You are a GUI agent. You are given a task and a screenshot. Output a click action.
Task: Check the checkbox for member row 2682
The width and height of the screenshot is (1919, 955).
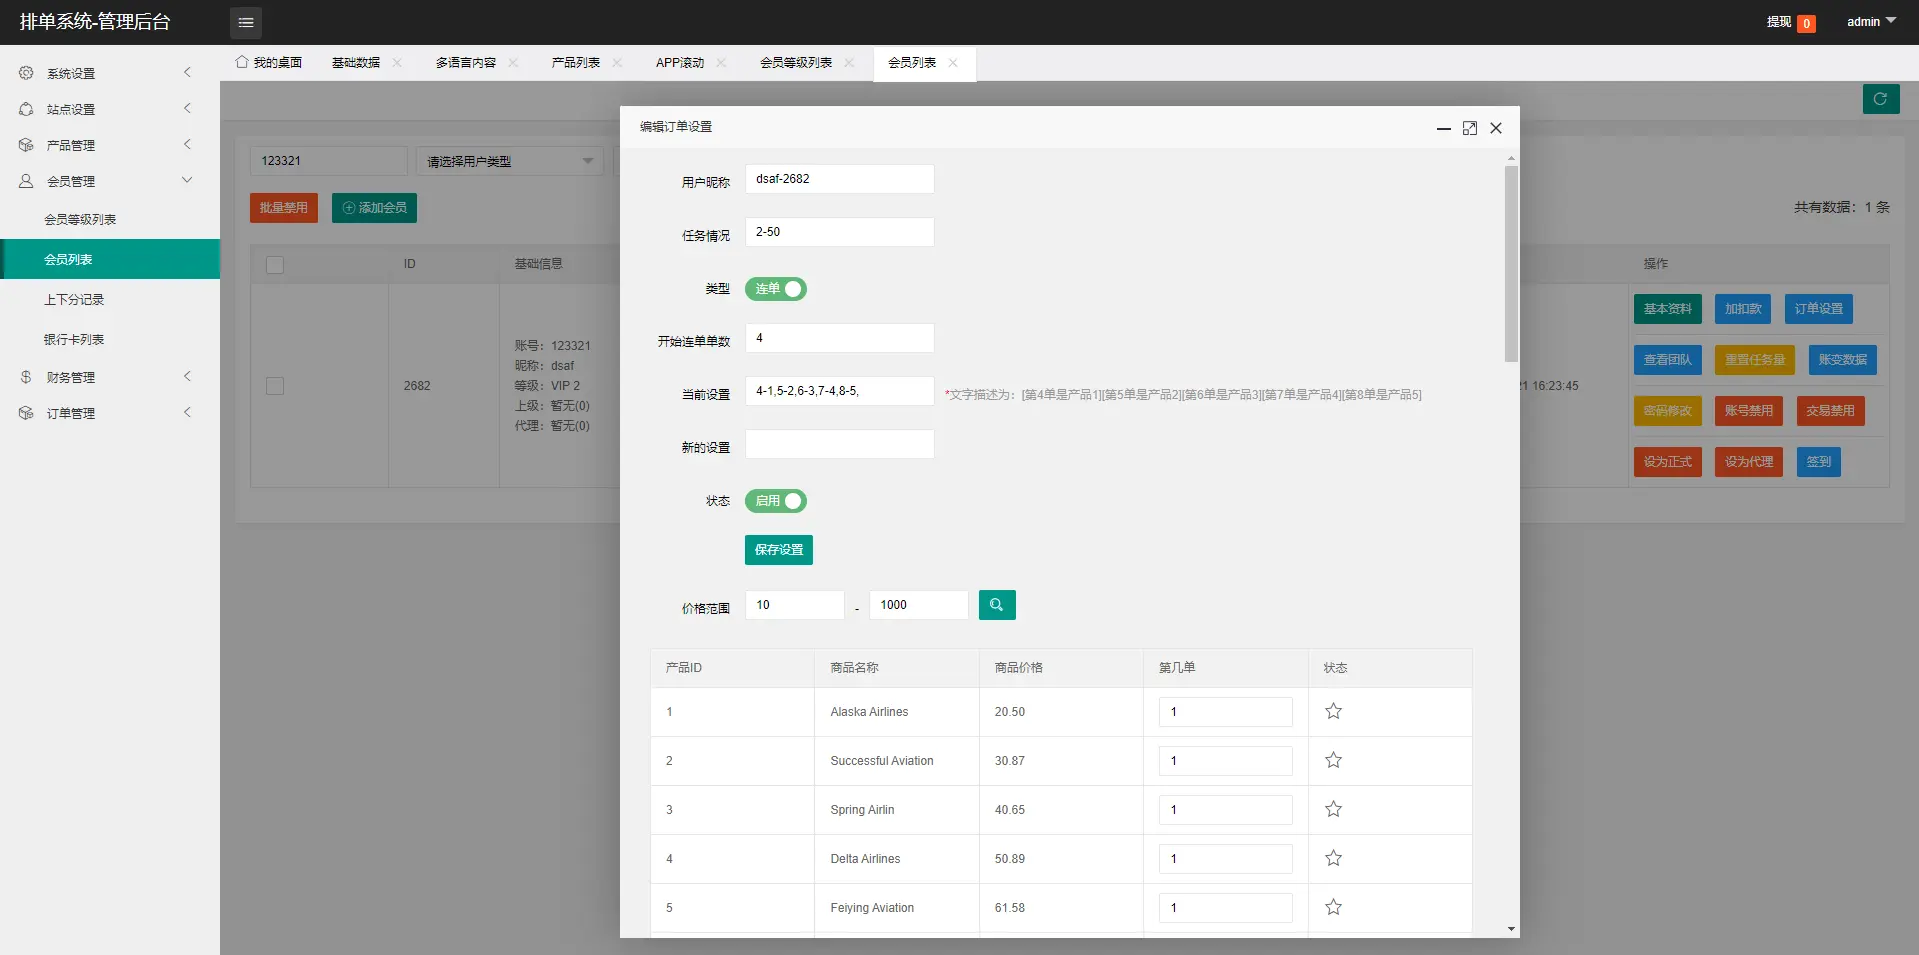pos(275,386)
